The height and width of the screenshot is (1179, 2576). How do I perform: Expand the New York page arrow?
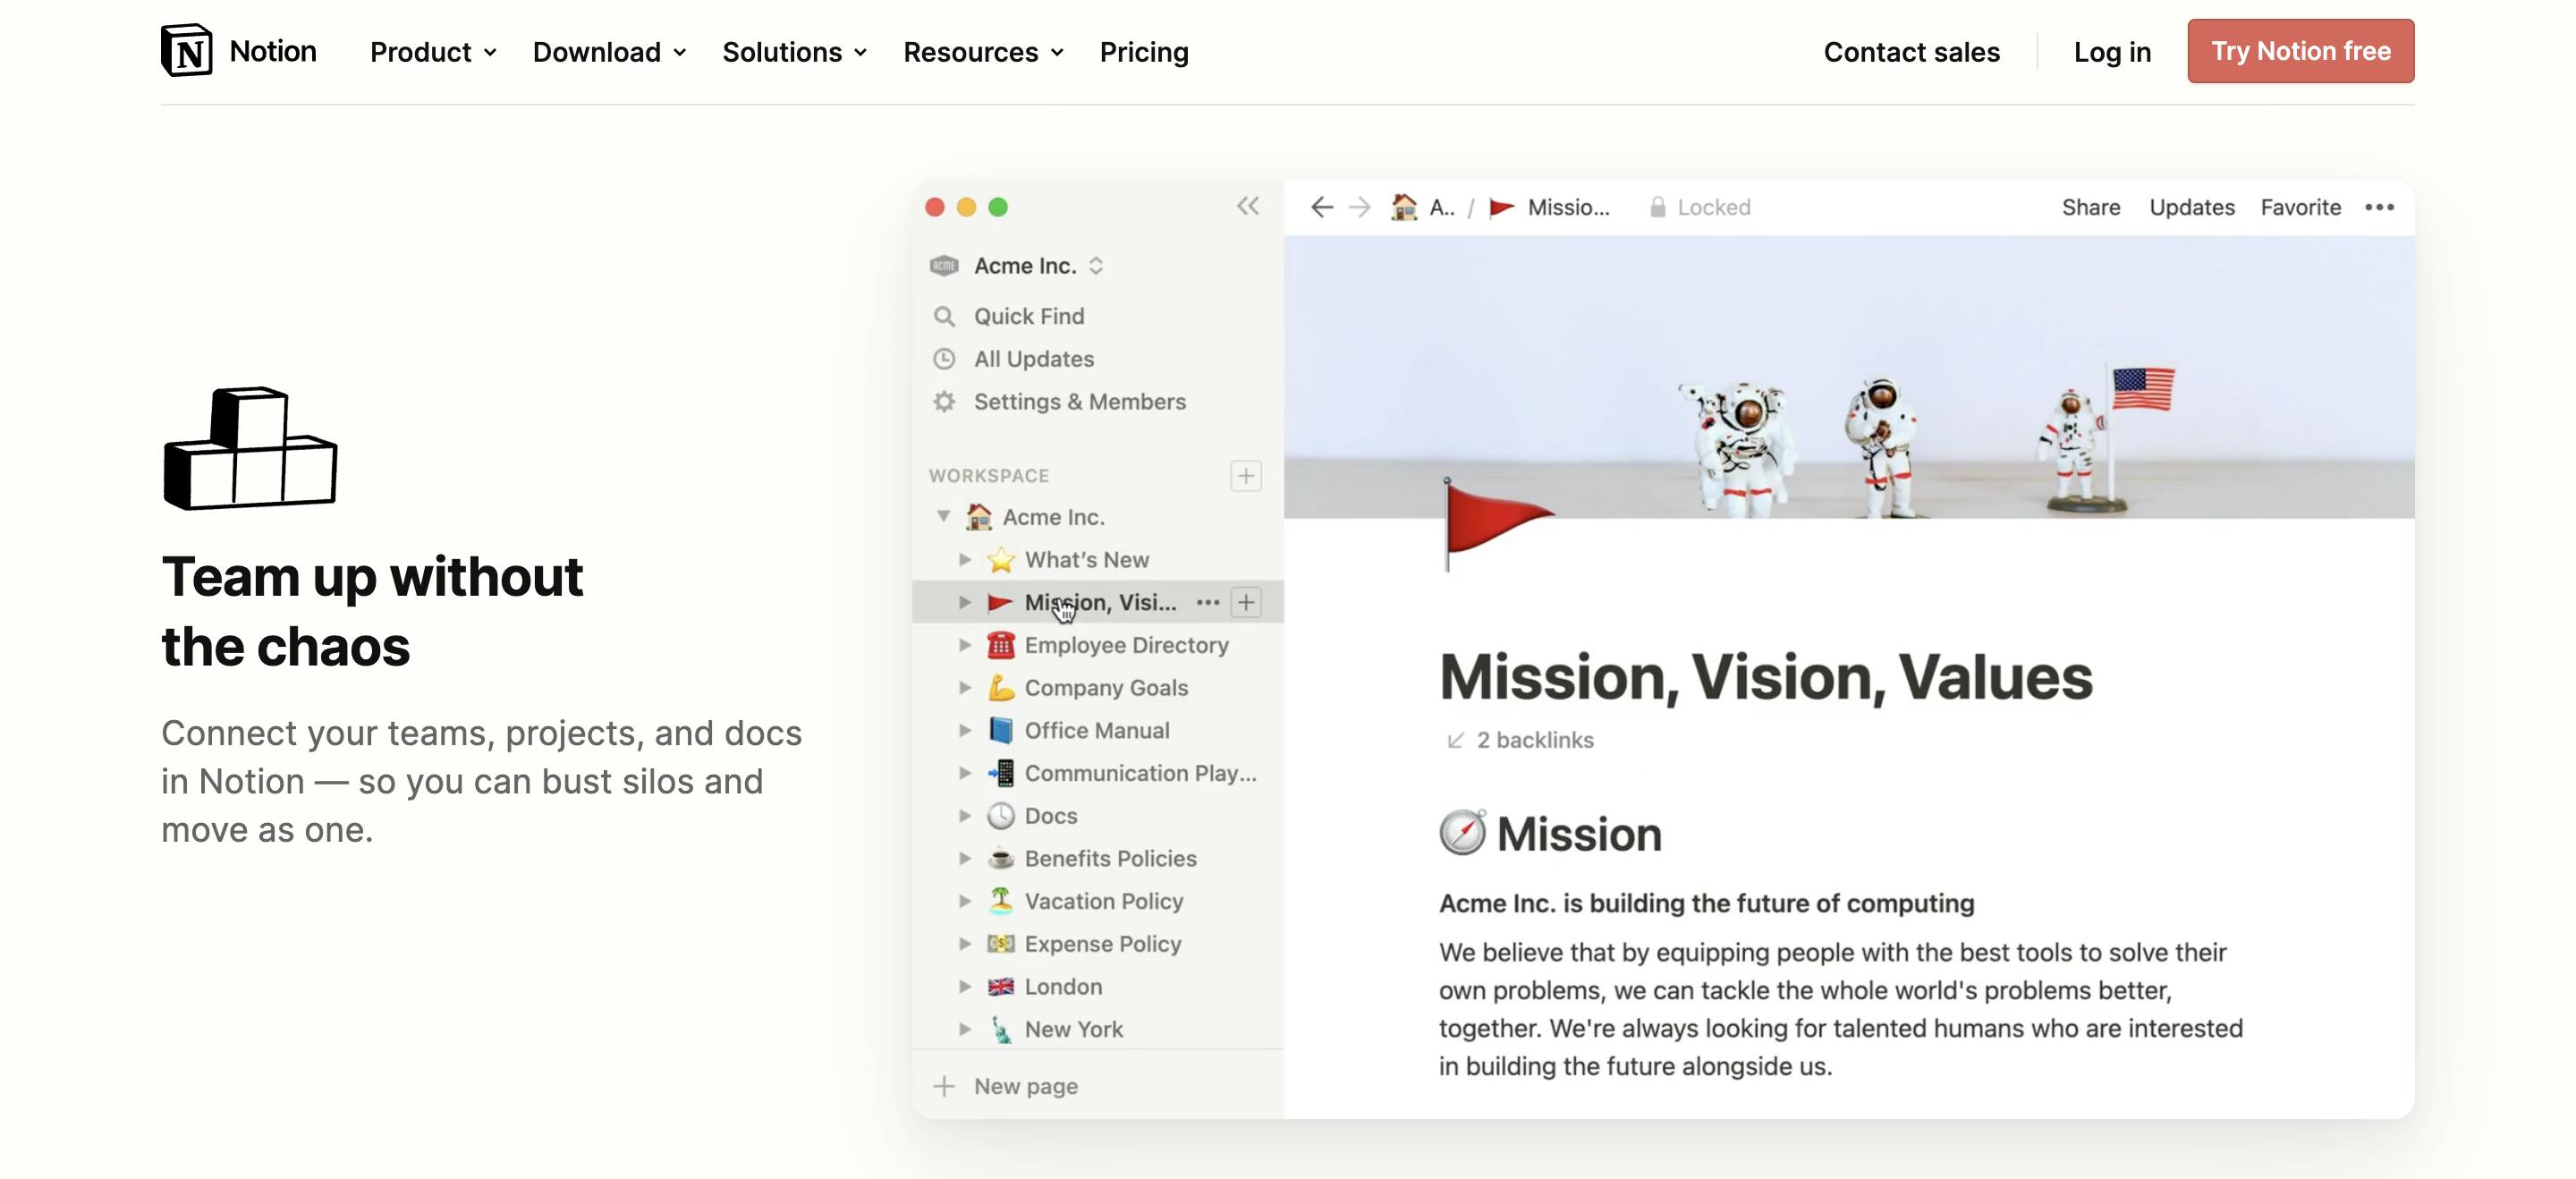pyautogui.click(x=965, y=1029)
